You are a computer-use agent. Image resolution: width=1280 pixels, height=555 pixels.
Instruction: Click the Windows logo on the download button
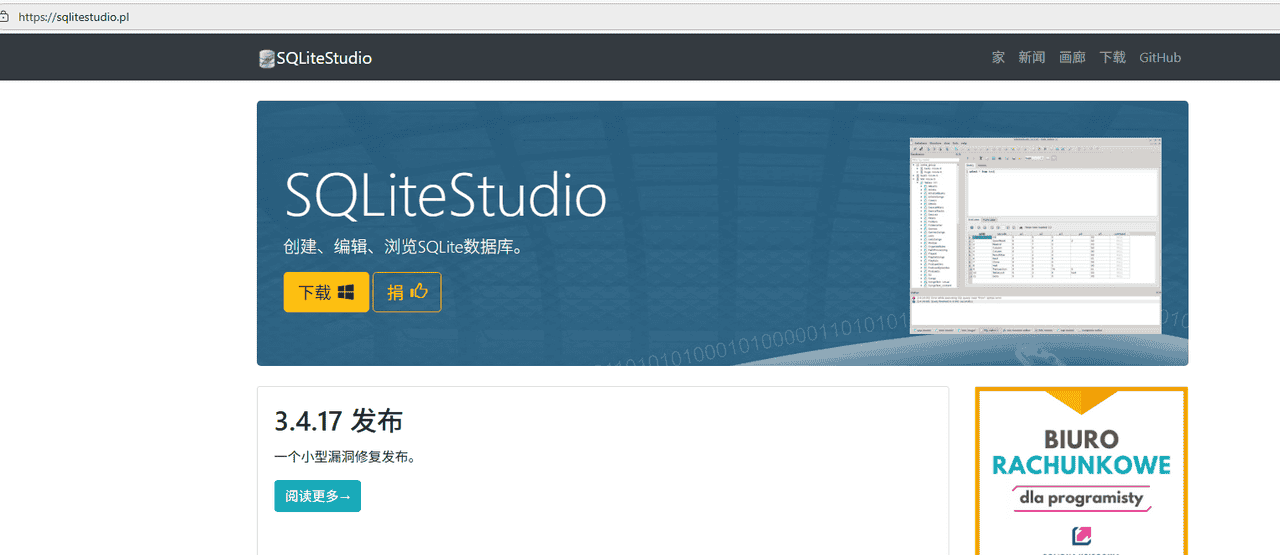[346, 292]
